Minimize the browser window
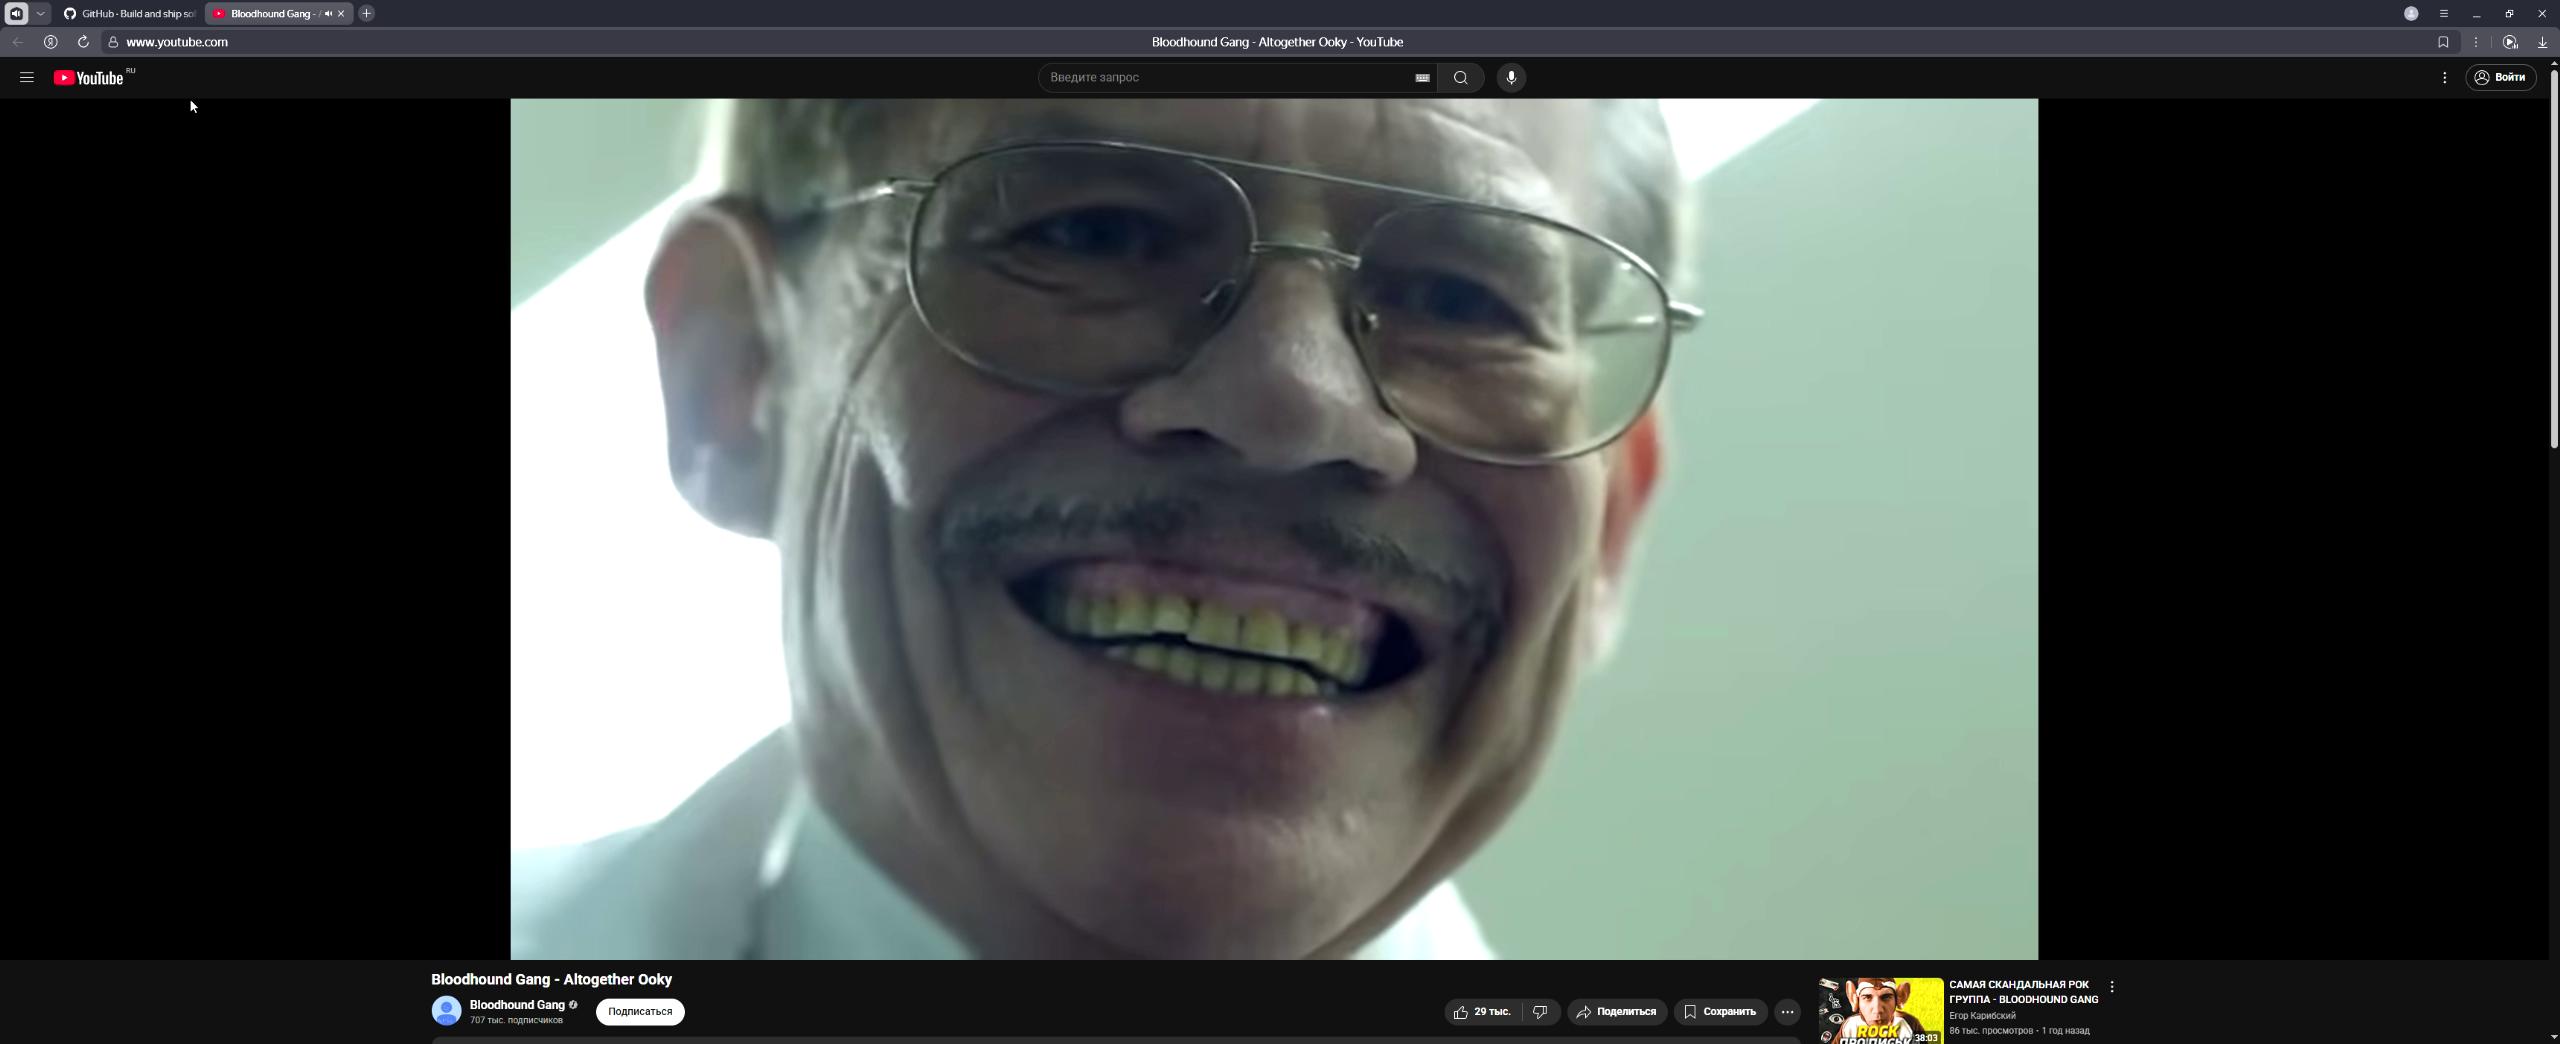Screen dimensions: 2560x1044 2477,14
